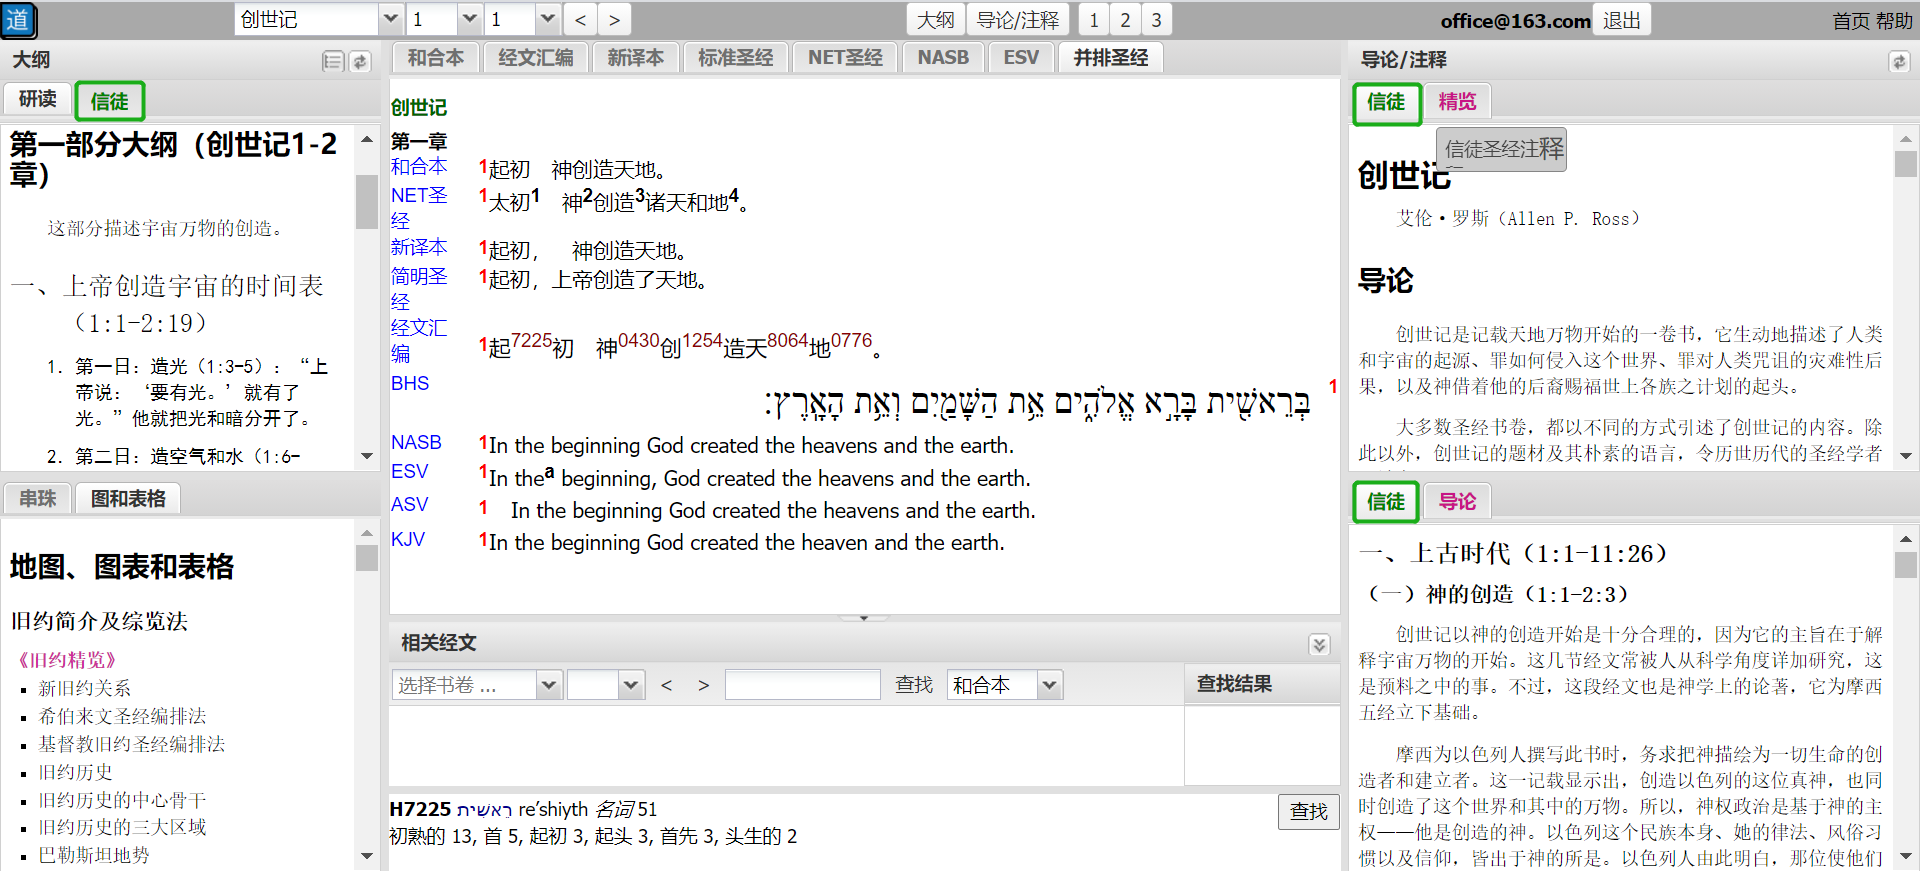Image resolution: width=1920 pixels, height=871 pixels.
Task: Select layout preset 2 in top bar
Action: click(1125, 20)
